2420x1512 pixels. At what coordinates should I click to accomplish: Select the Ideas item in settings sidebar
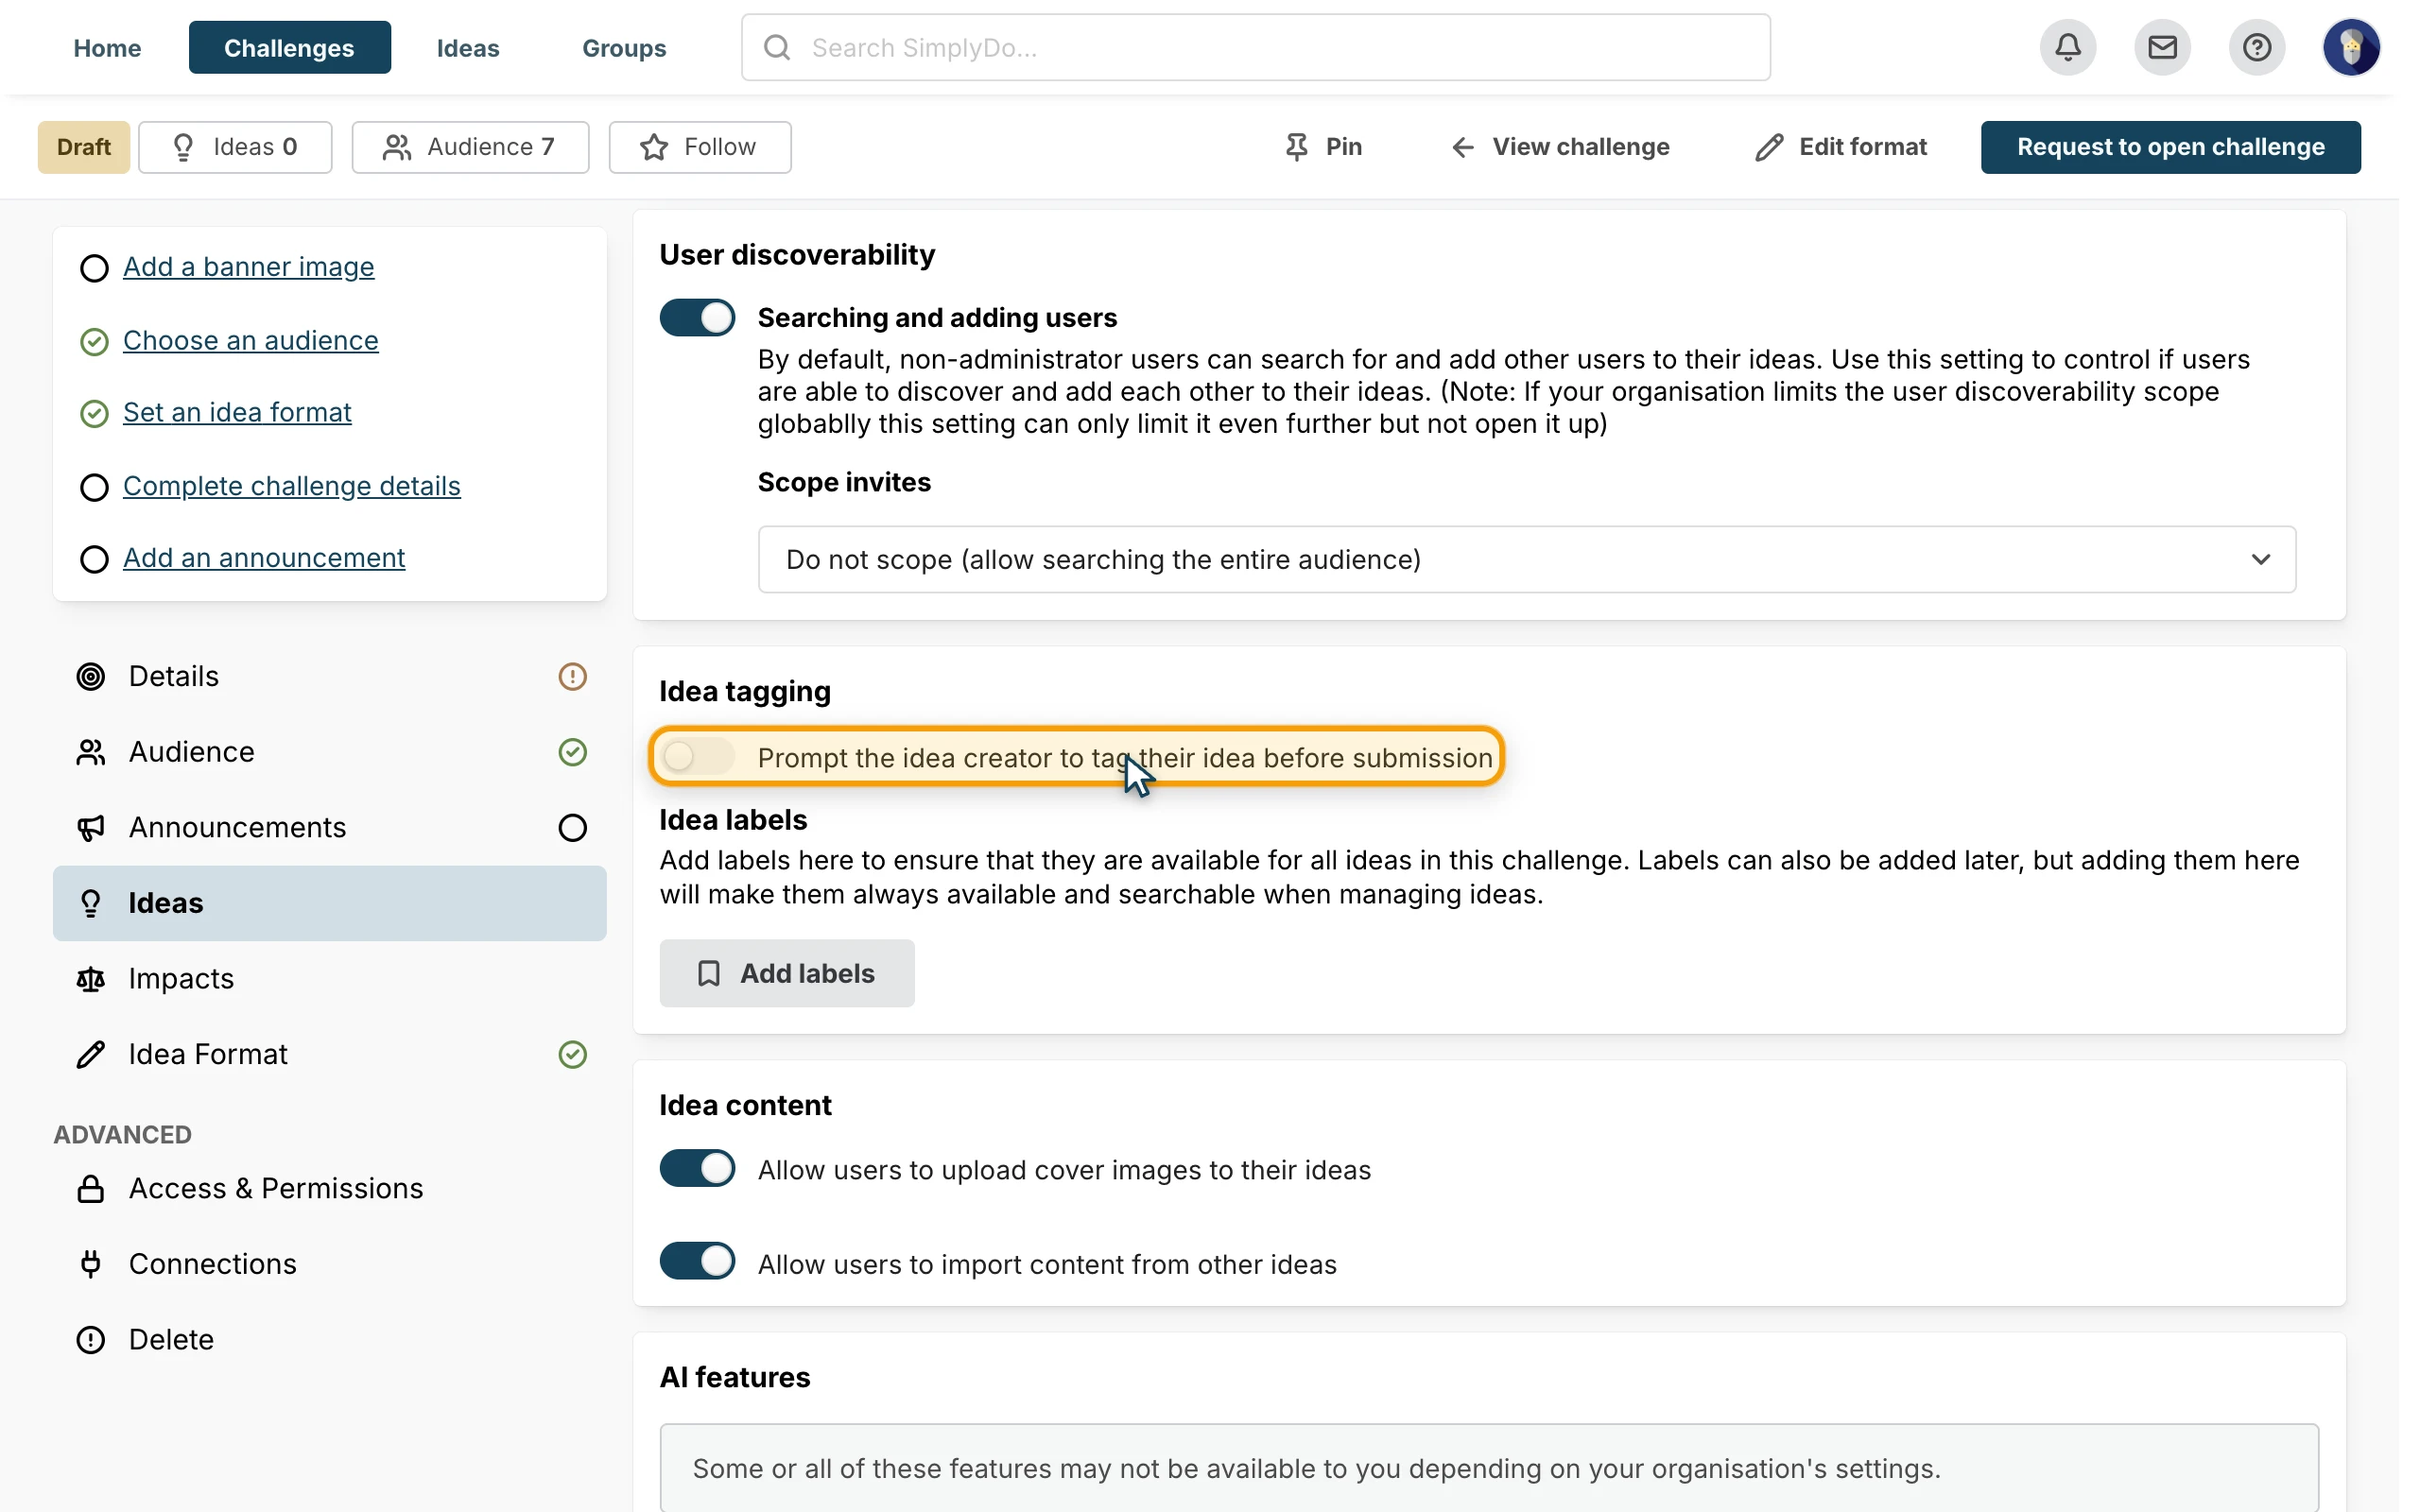(x=329, y=903)
